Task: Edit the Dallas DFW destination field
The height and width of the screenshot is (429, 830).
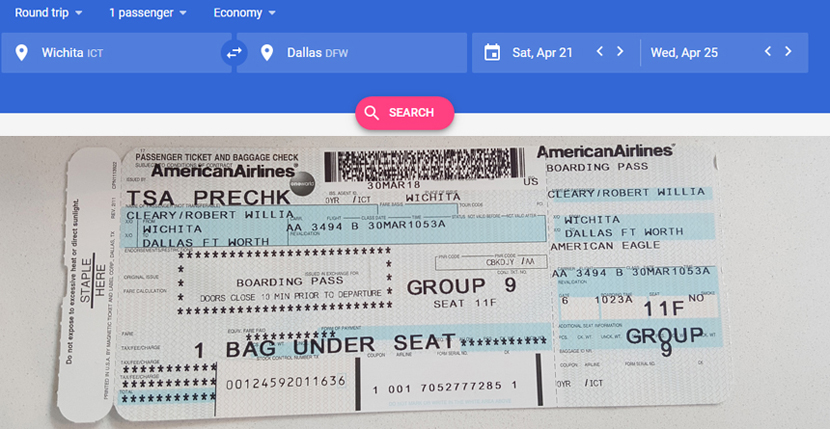Action: coord(351,52)
